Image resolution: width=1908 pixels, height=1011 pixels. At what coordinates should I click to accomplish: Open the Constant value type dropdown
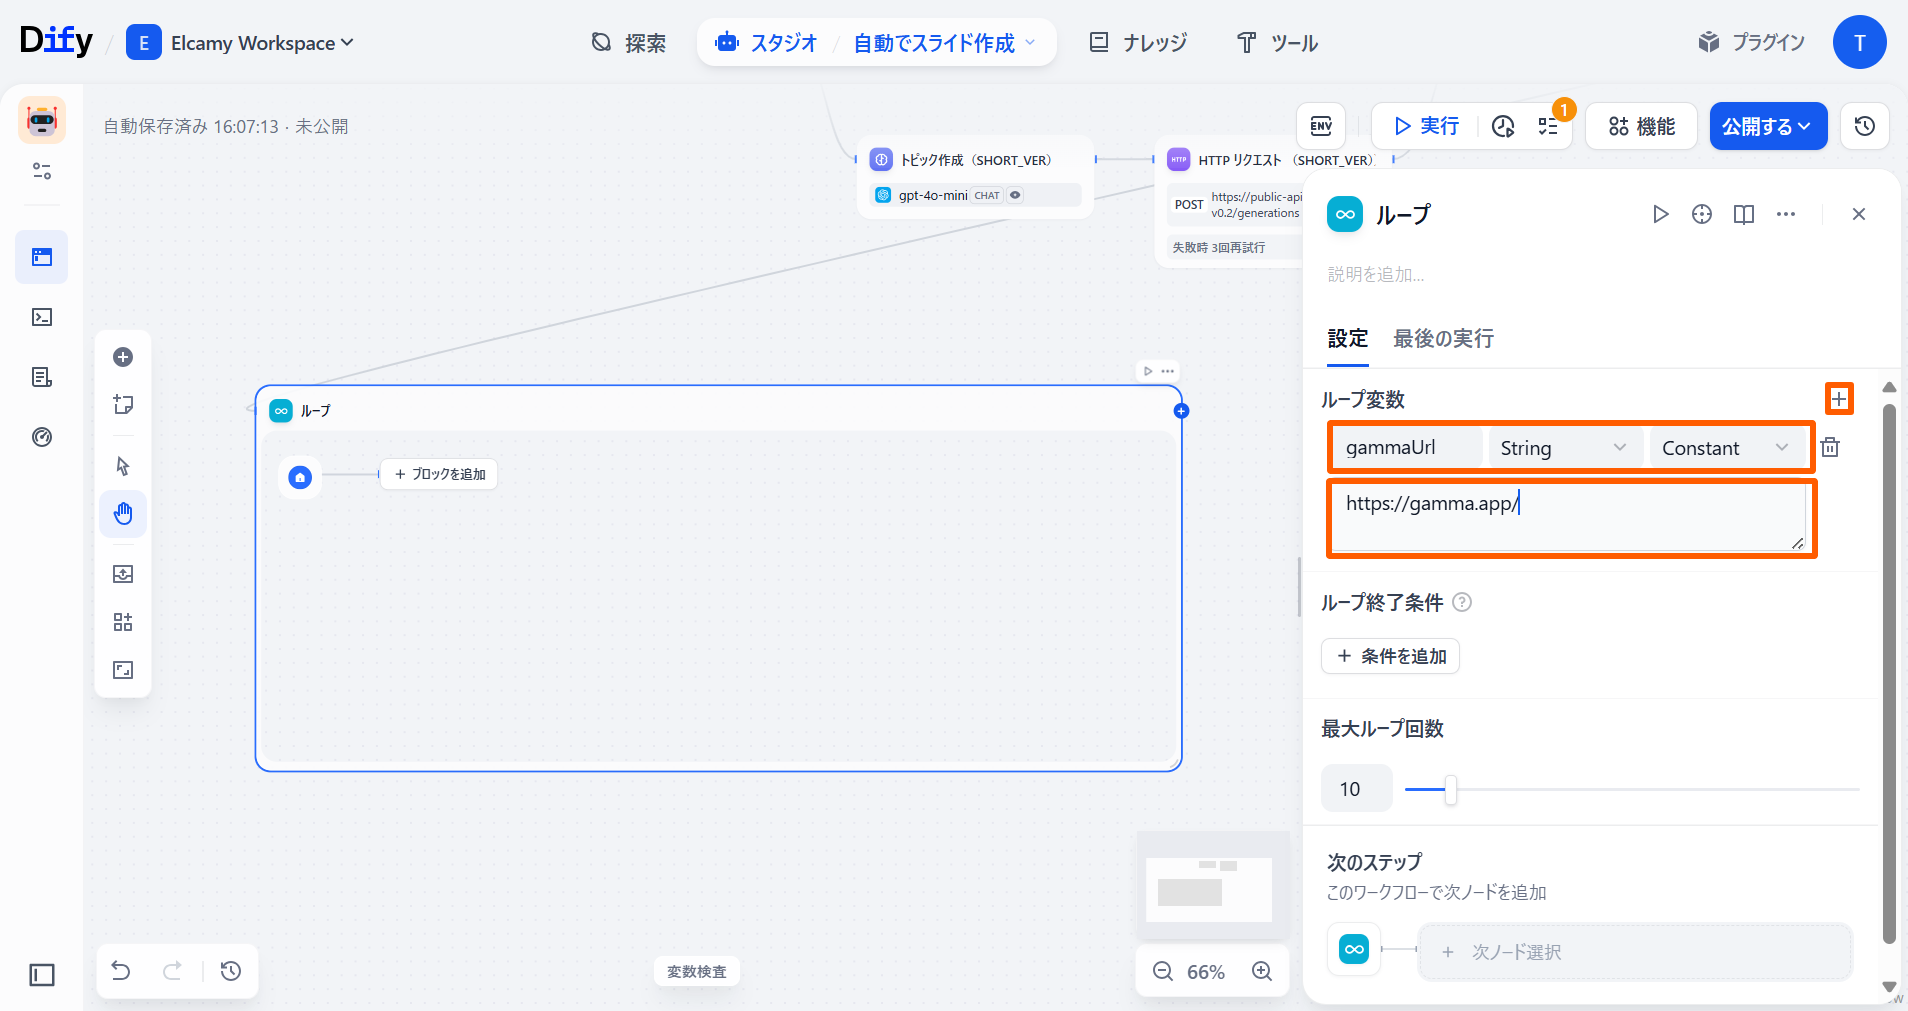pos(1724,448)
